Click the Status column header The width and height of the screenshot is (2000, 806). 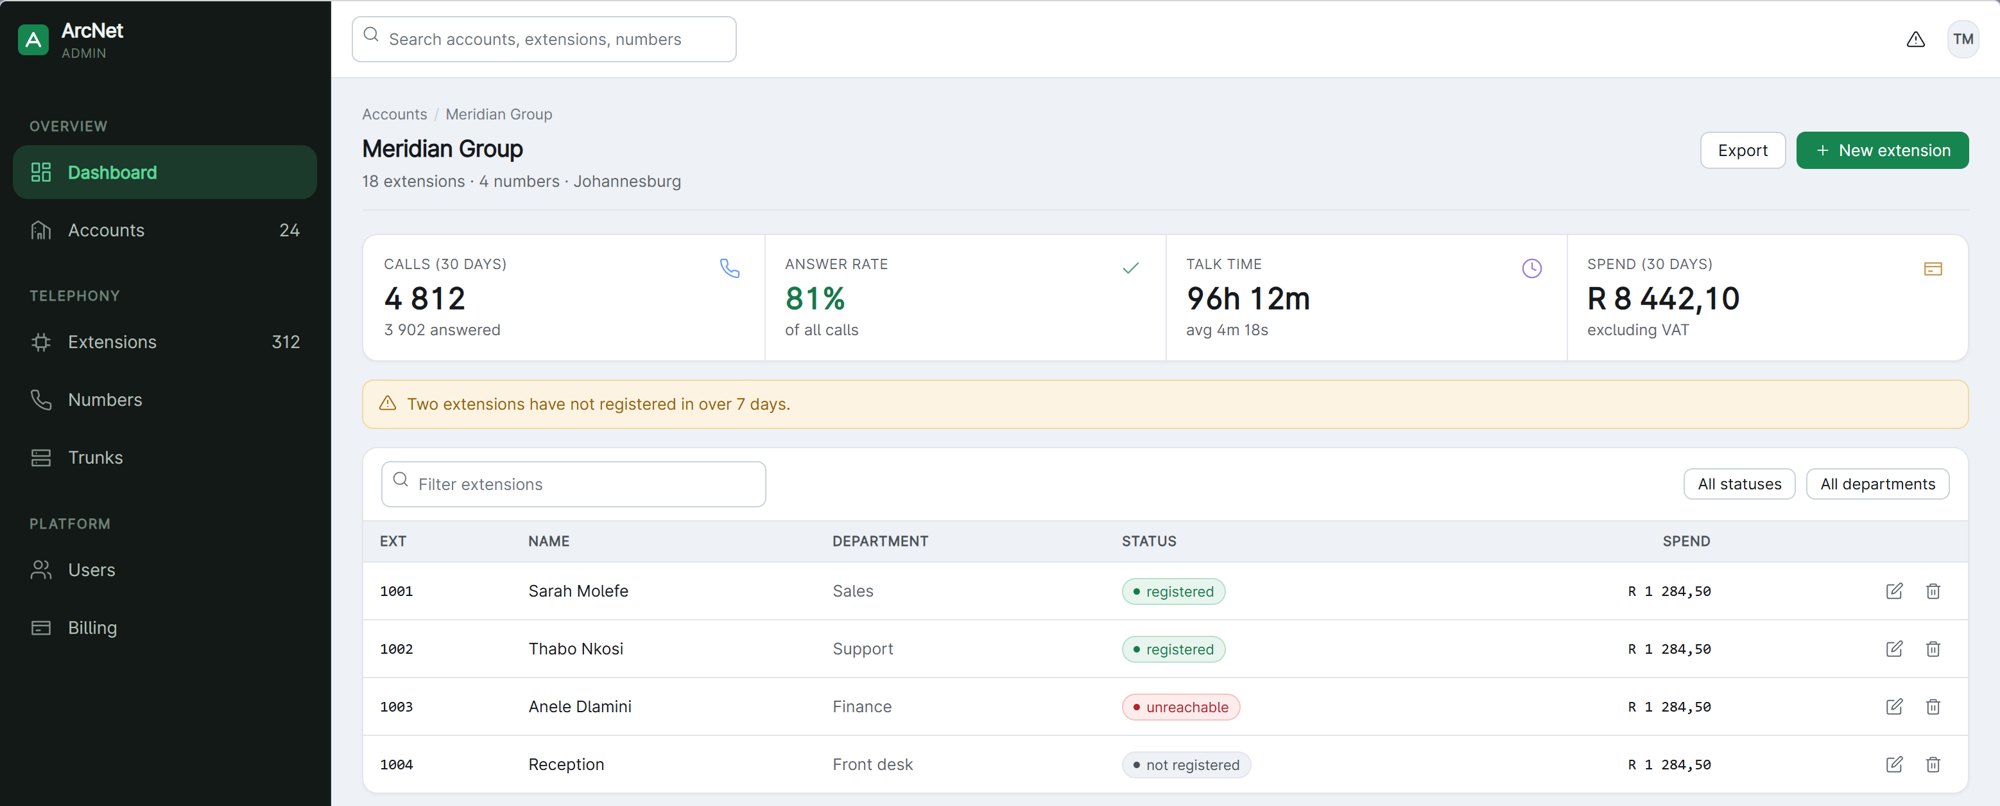pos(1148,541)
